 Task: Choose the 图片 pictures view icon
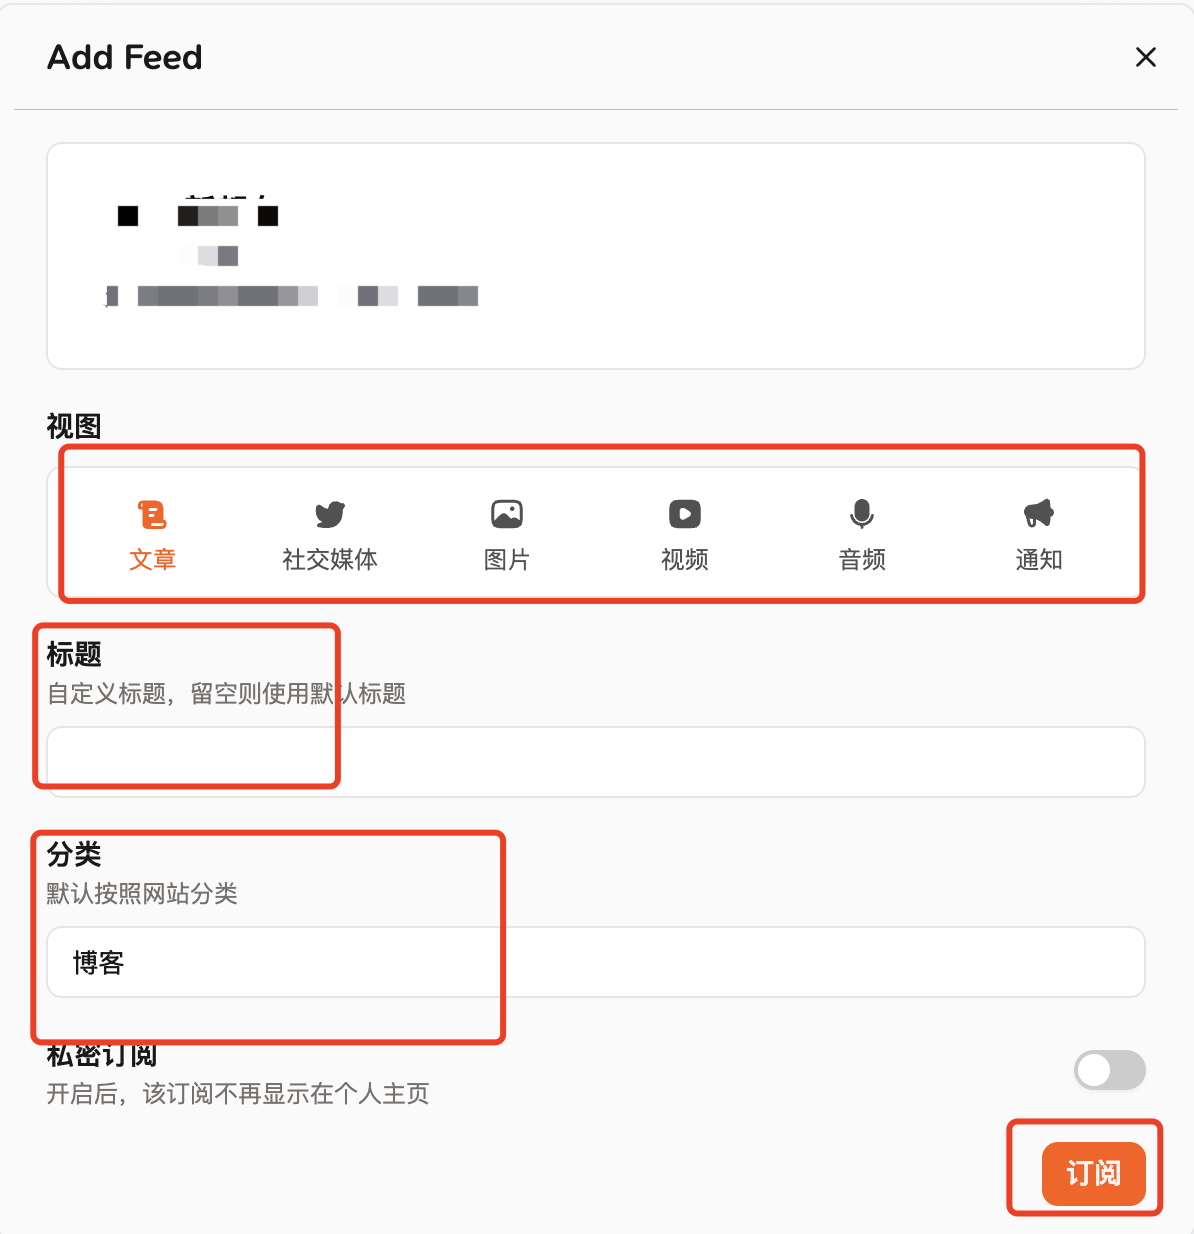click(506, 533)
